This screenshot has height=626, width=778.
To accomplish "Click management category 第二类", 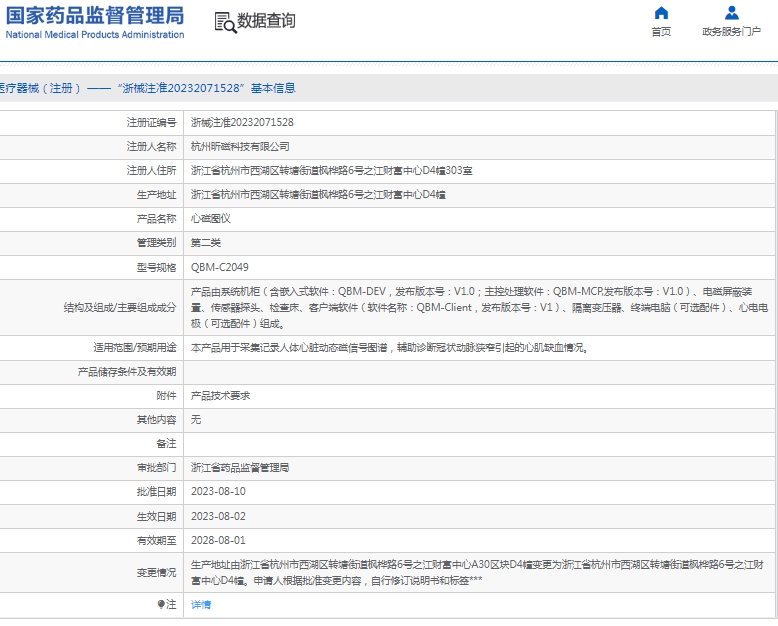I will pyautogui.click(x=206, y=243).
